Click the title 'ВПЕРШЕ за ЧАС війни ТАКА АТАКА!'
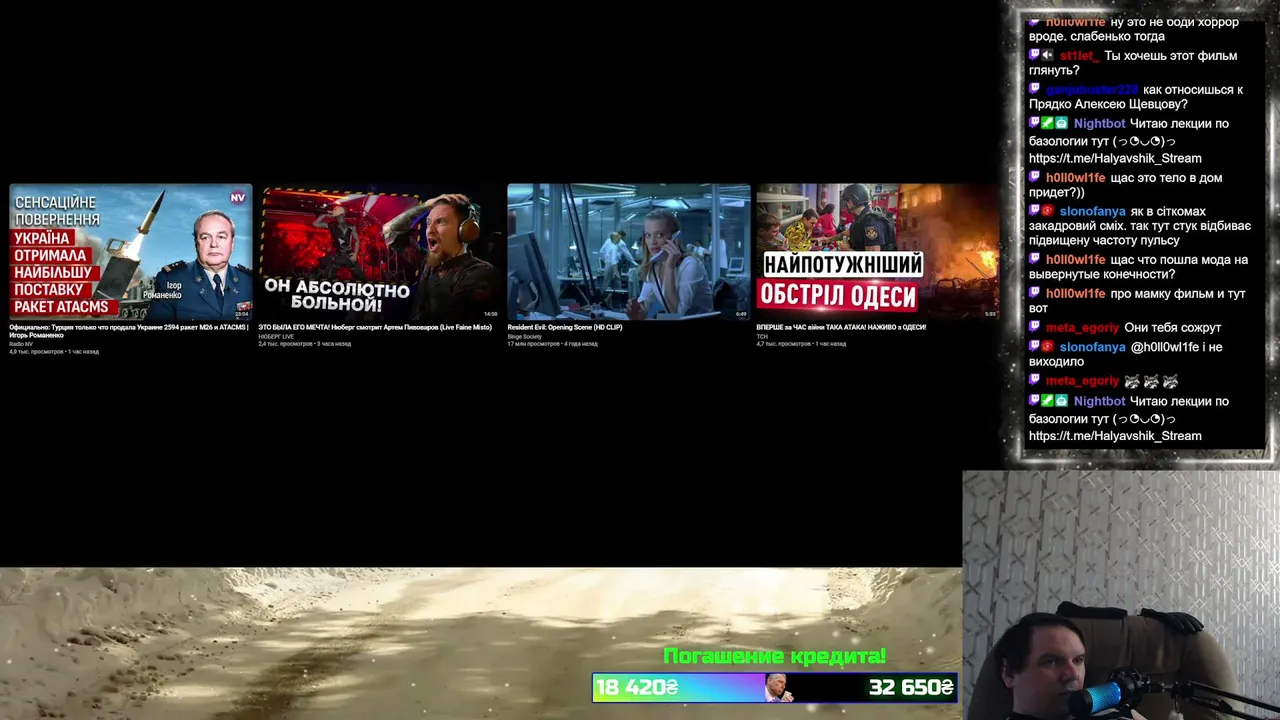 pos(841,327)
